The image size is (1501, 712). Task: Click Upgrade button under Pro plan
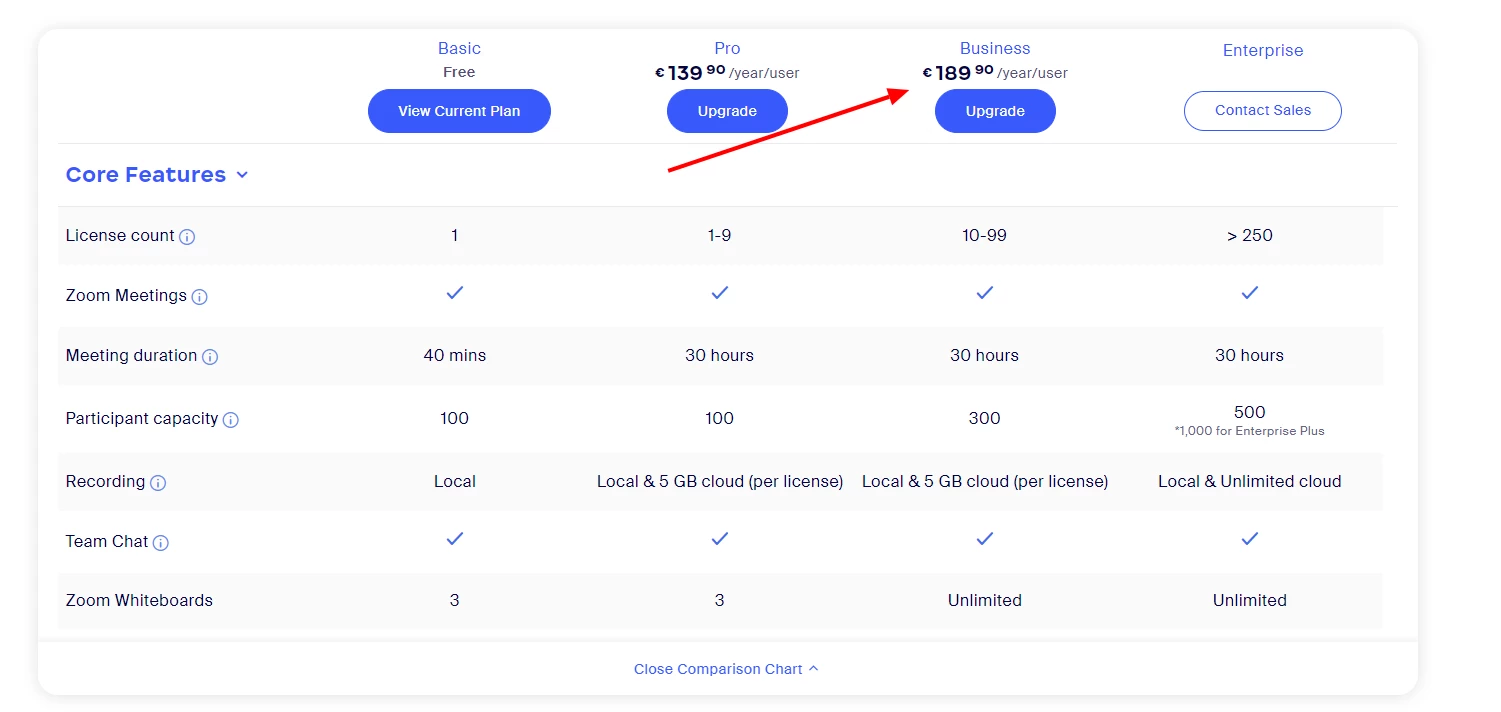[727, 111]
